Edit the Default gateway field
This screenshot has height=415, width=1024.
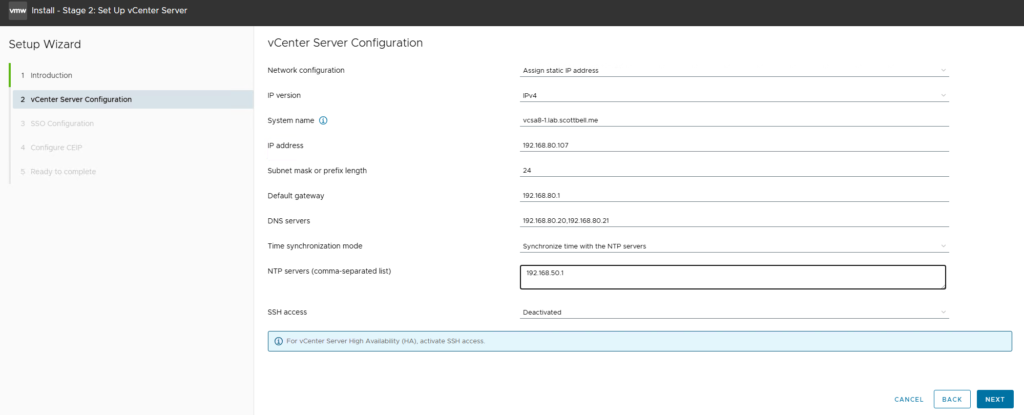(733, 195)
